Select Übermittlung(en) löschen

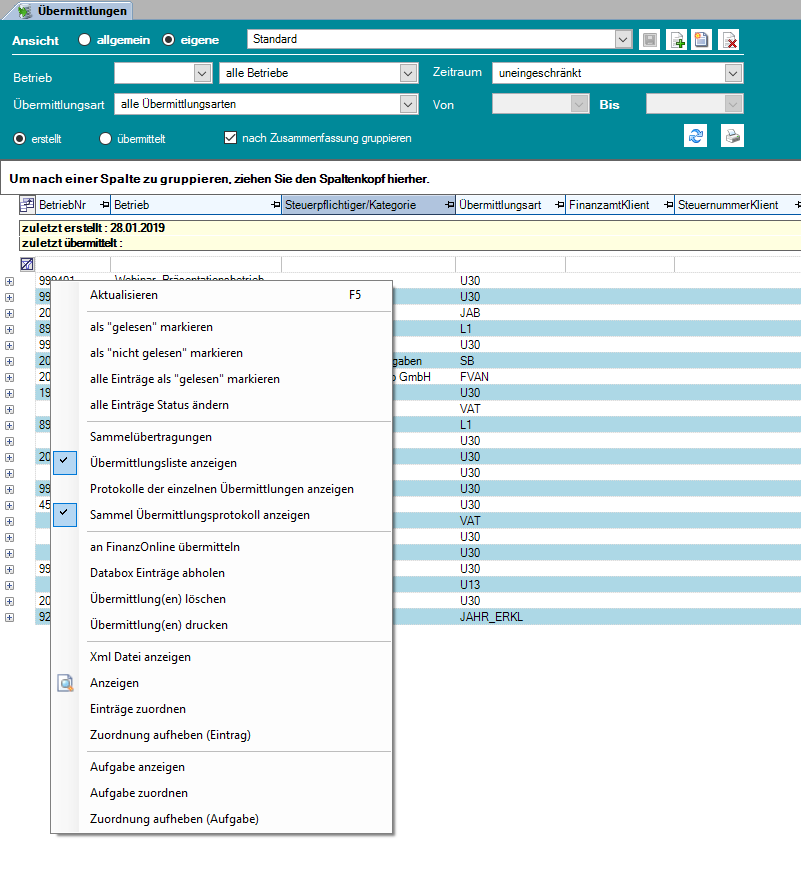click(x=221, y=599)
